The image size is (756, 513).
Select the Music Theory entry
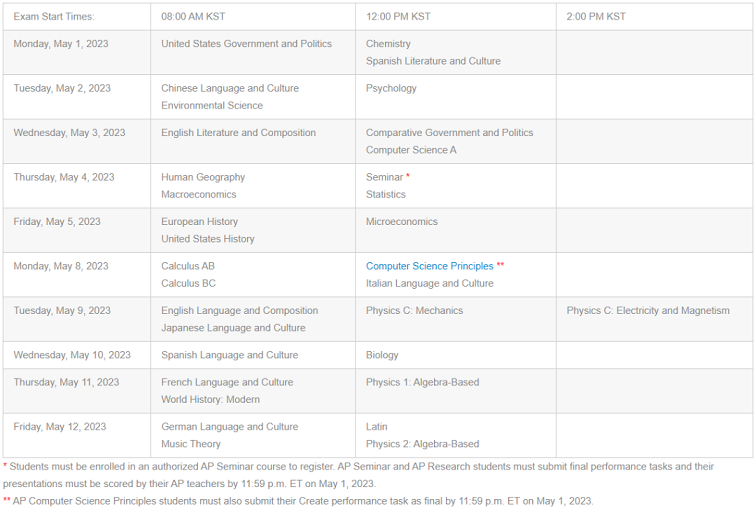[x=190, y=444]
